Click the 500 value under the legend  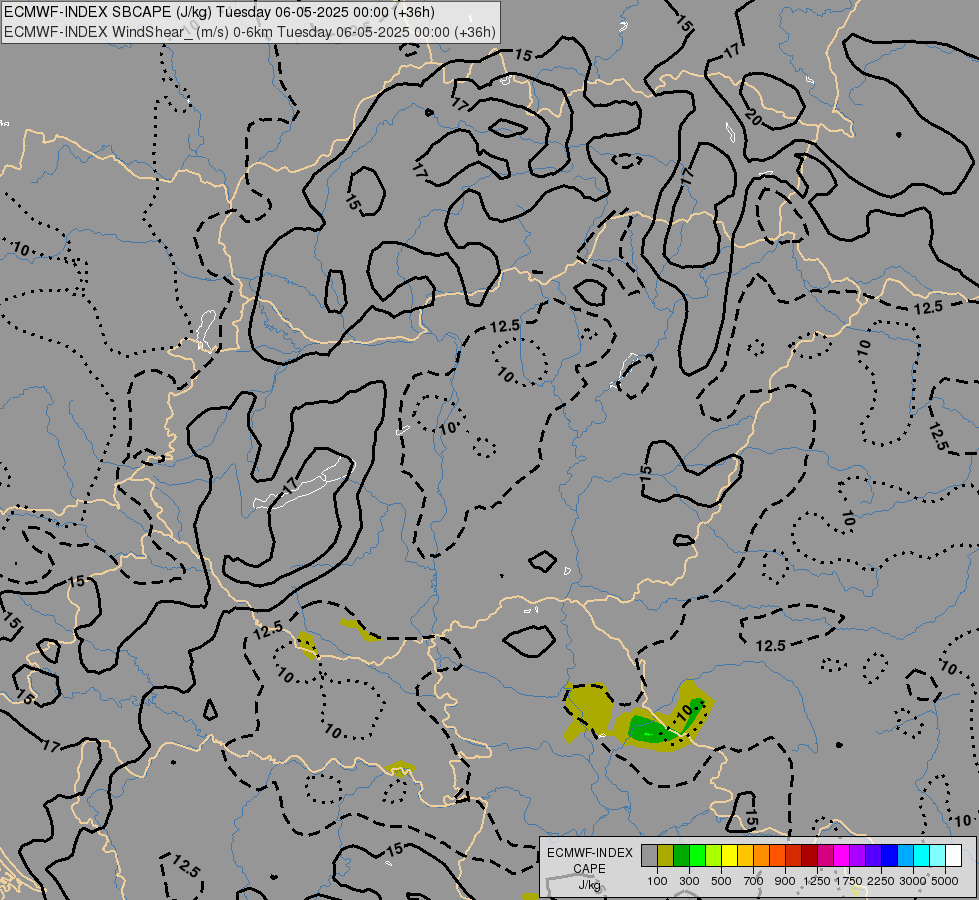(721, 881)
